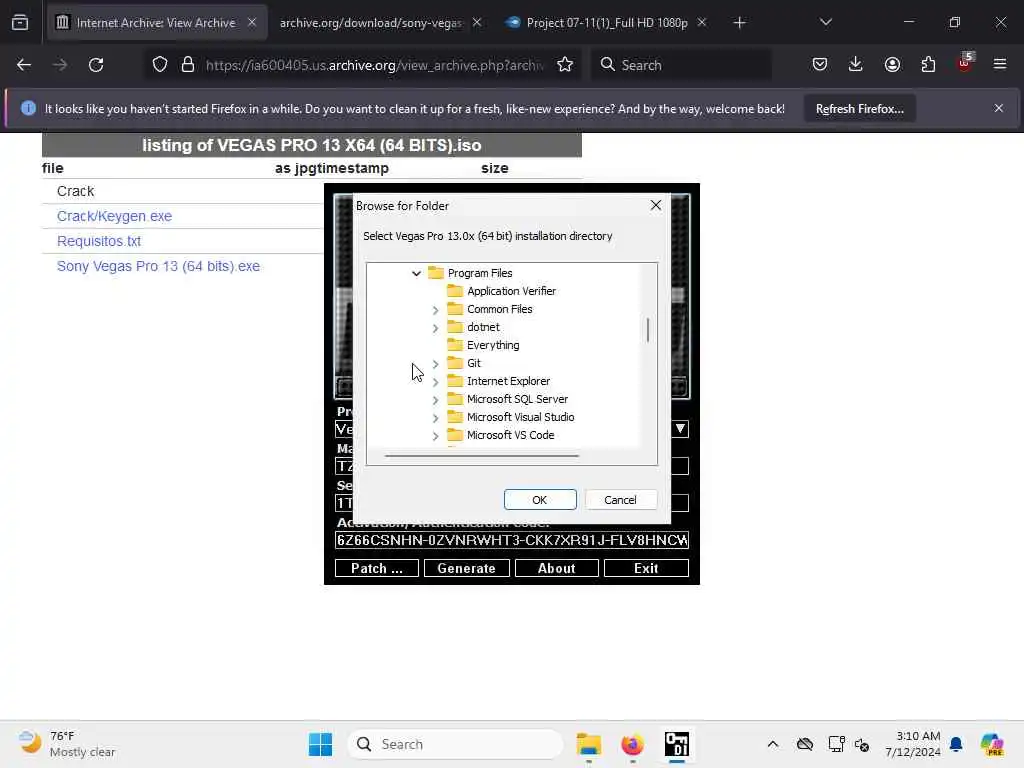This screenshot has width=1024, height=768.
Task: Open a new tab with plus button
Action: click(739, 23)
